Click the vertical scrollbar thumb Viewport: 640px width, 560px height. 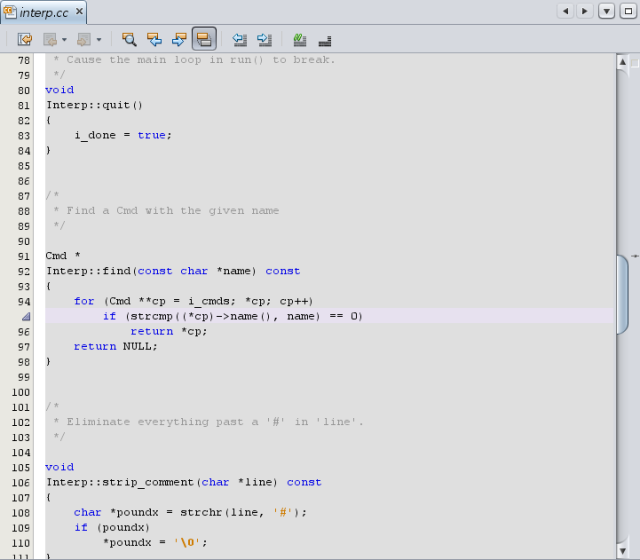(622, 295)
